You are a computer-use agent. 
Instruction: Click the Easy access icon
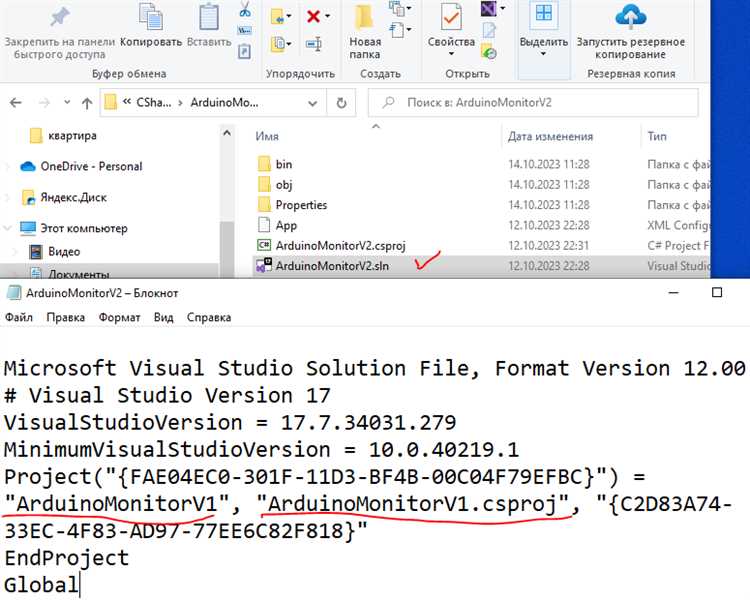pos(397,30)
